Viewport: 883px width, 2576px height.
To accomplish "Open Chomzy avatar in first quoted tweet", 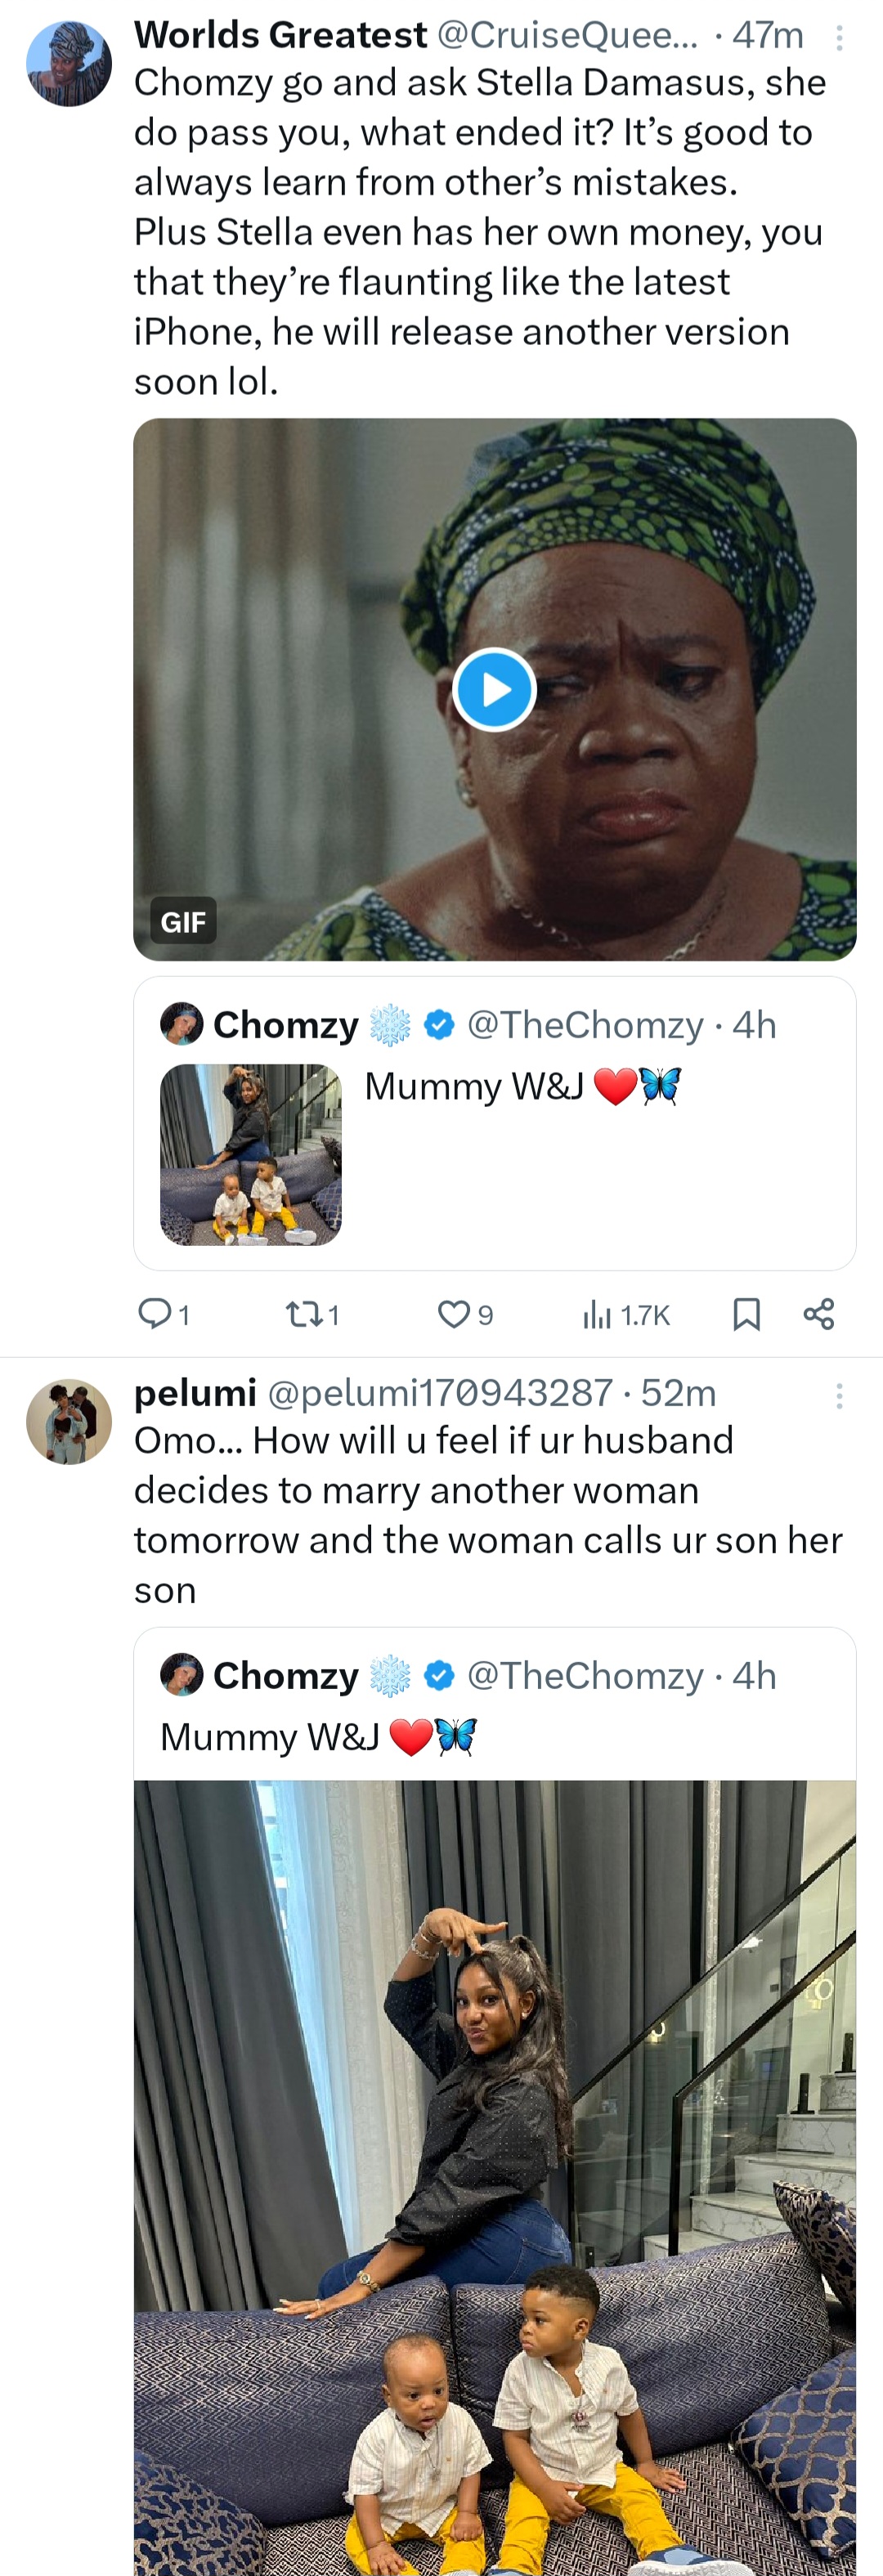I will click(181, 1024).
